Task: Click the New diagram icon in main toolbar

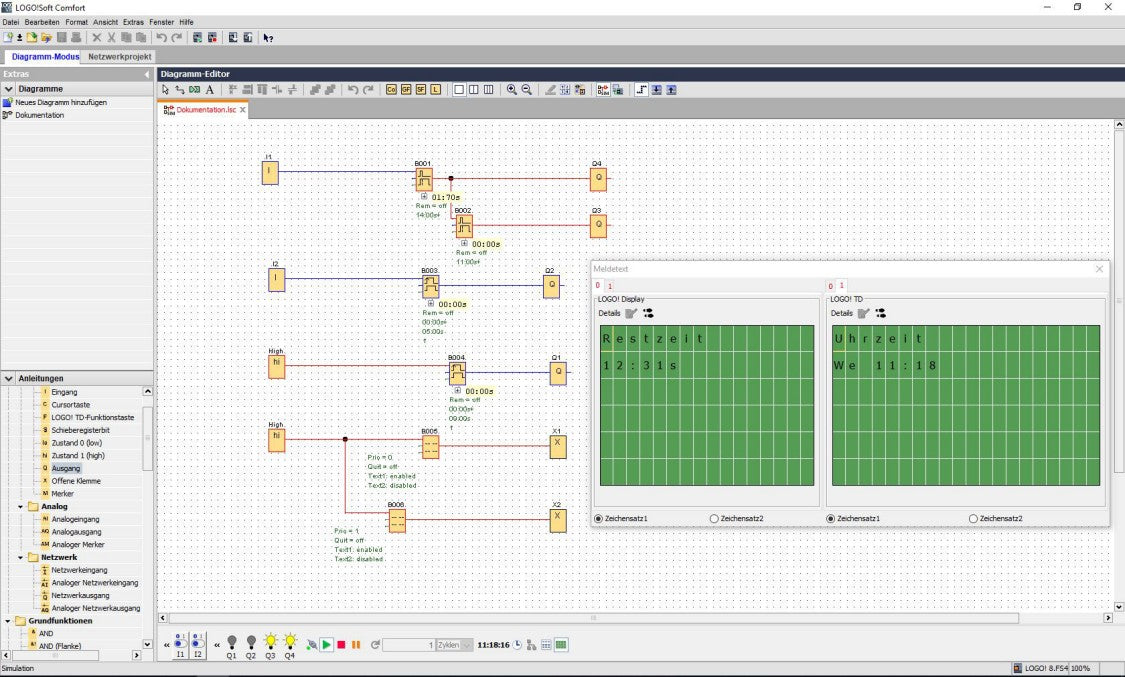Action: click(8, 37)
